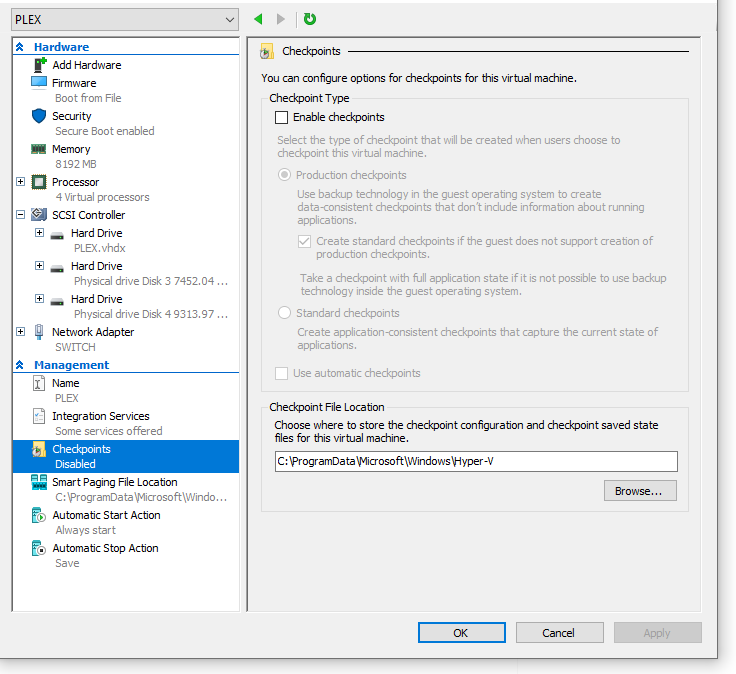Screen dimensions: 736x674
Task: Click the checkpoint file location path field
Action: coord(476,461)
